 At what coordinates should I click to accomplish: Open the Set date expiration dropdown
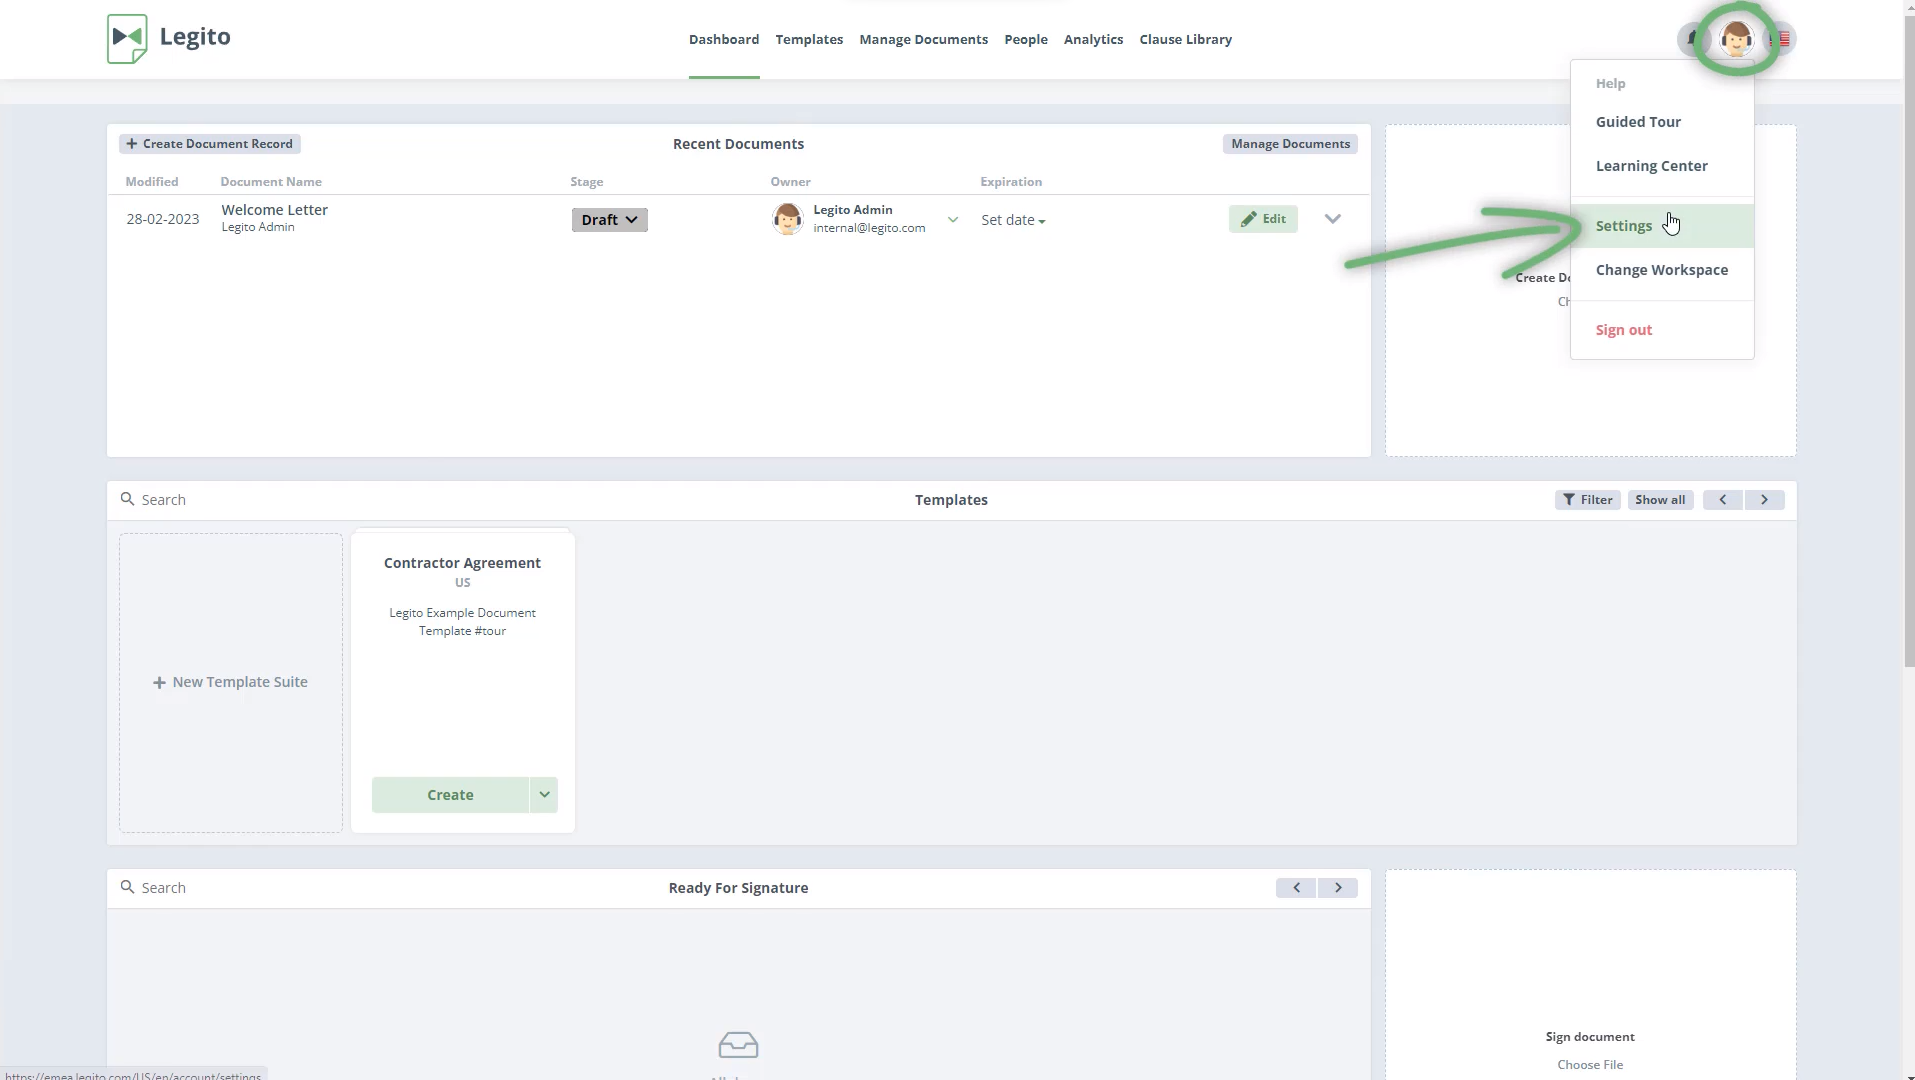click(1012, 220)
